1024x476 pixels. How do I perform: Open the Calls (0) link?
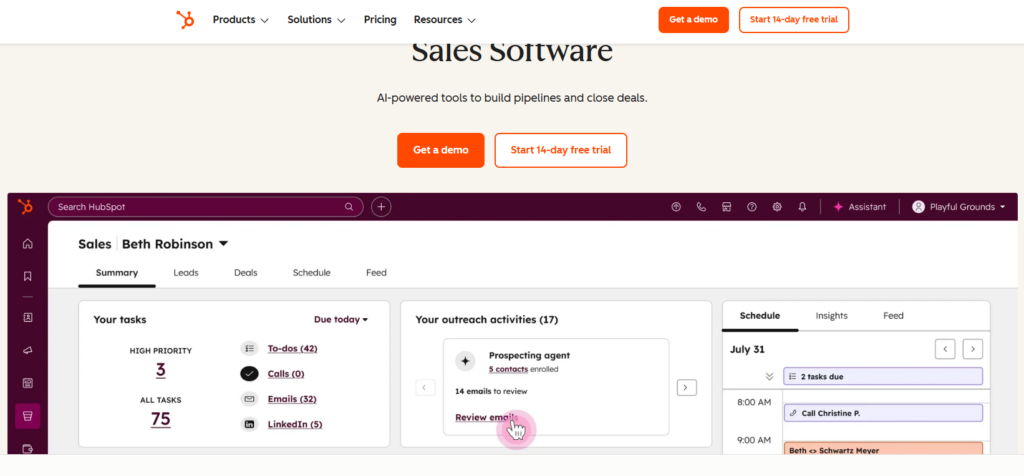(x=286, y=374)
